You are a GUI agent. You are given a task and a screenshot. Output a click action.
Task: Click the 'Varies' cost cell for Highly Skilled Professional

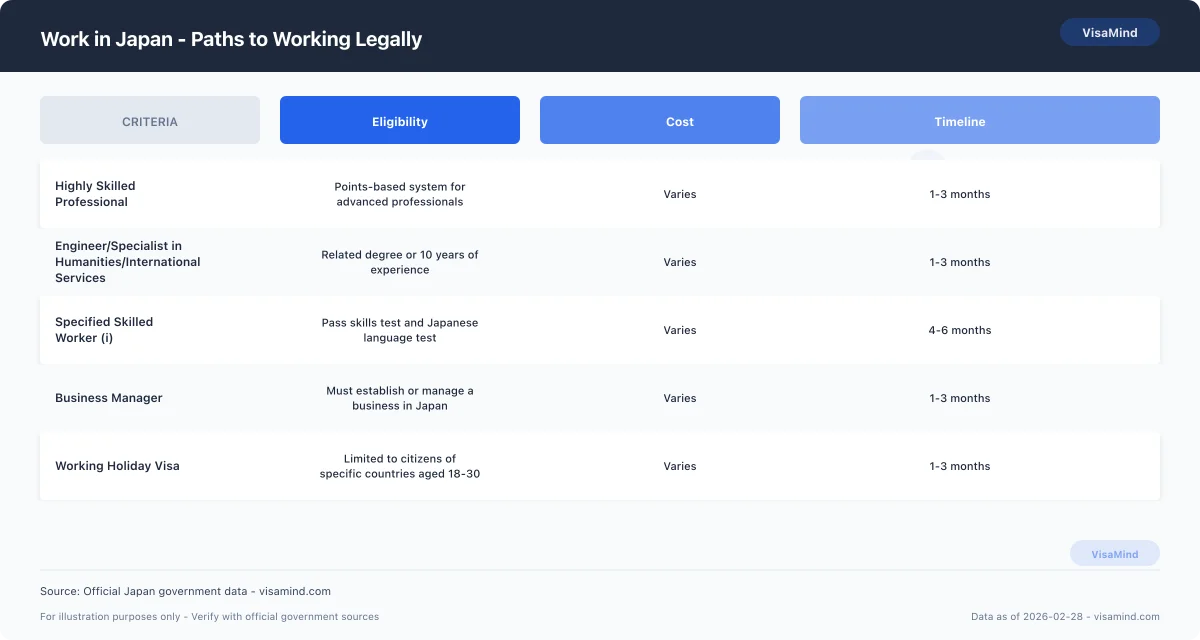click(680, 194)
